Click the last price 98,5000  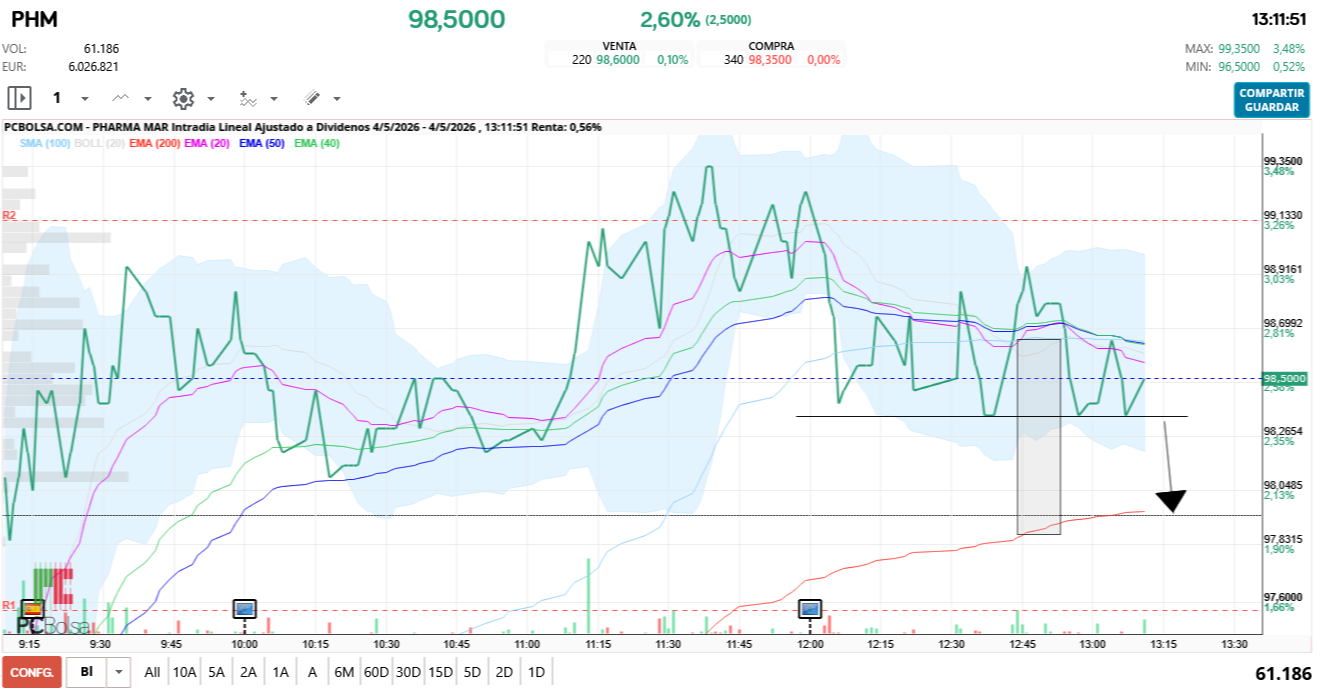(x=457, y=19)
